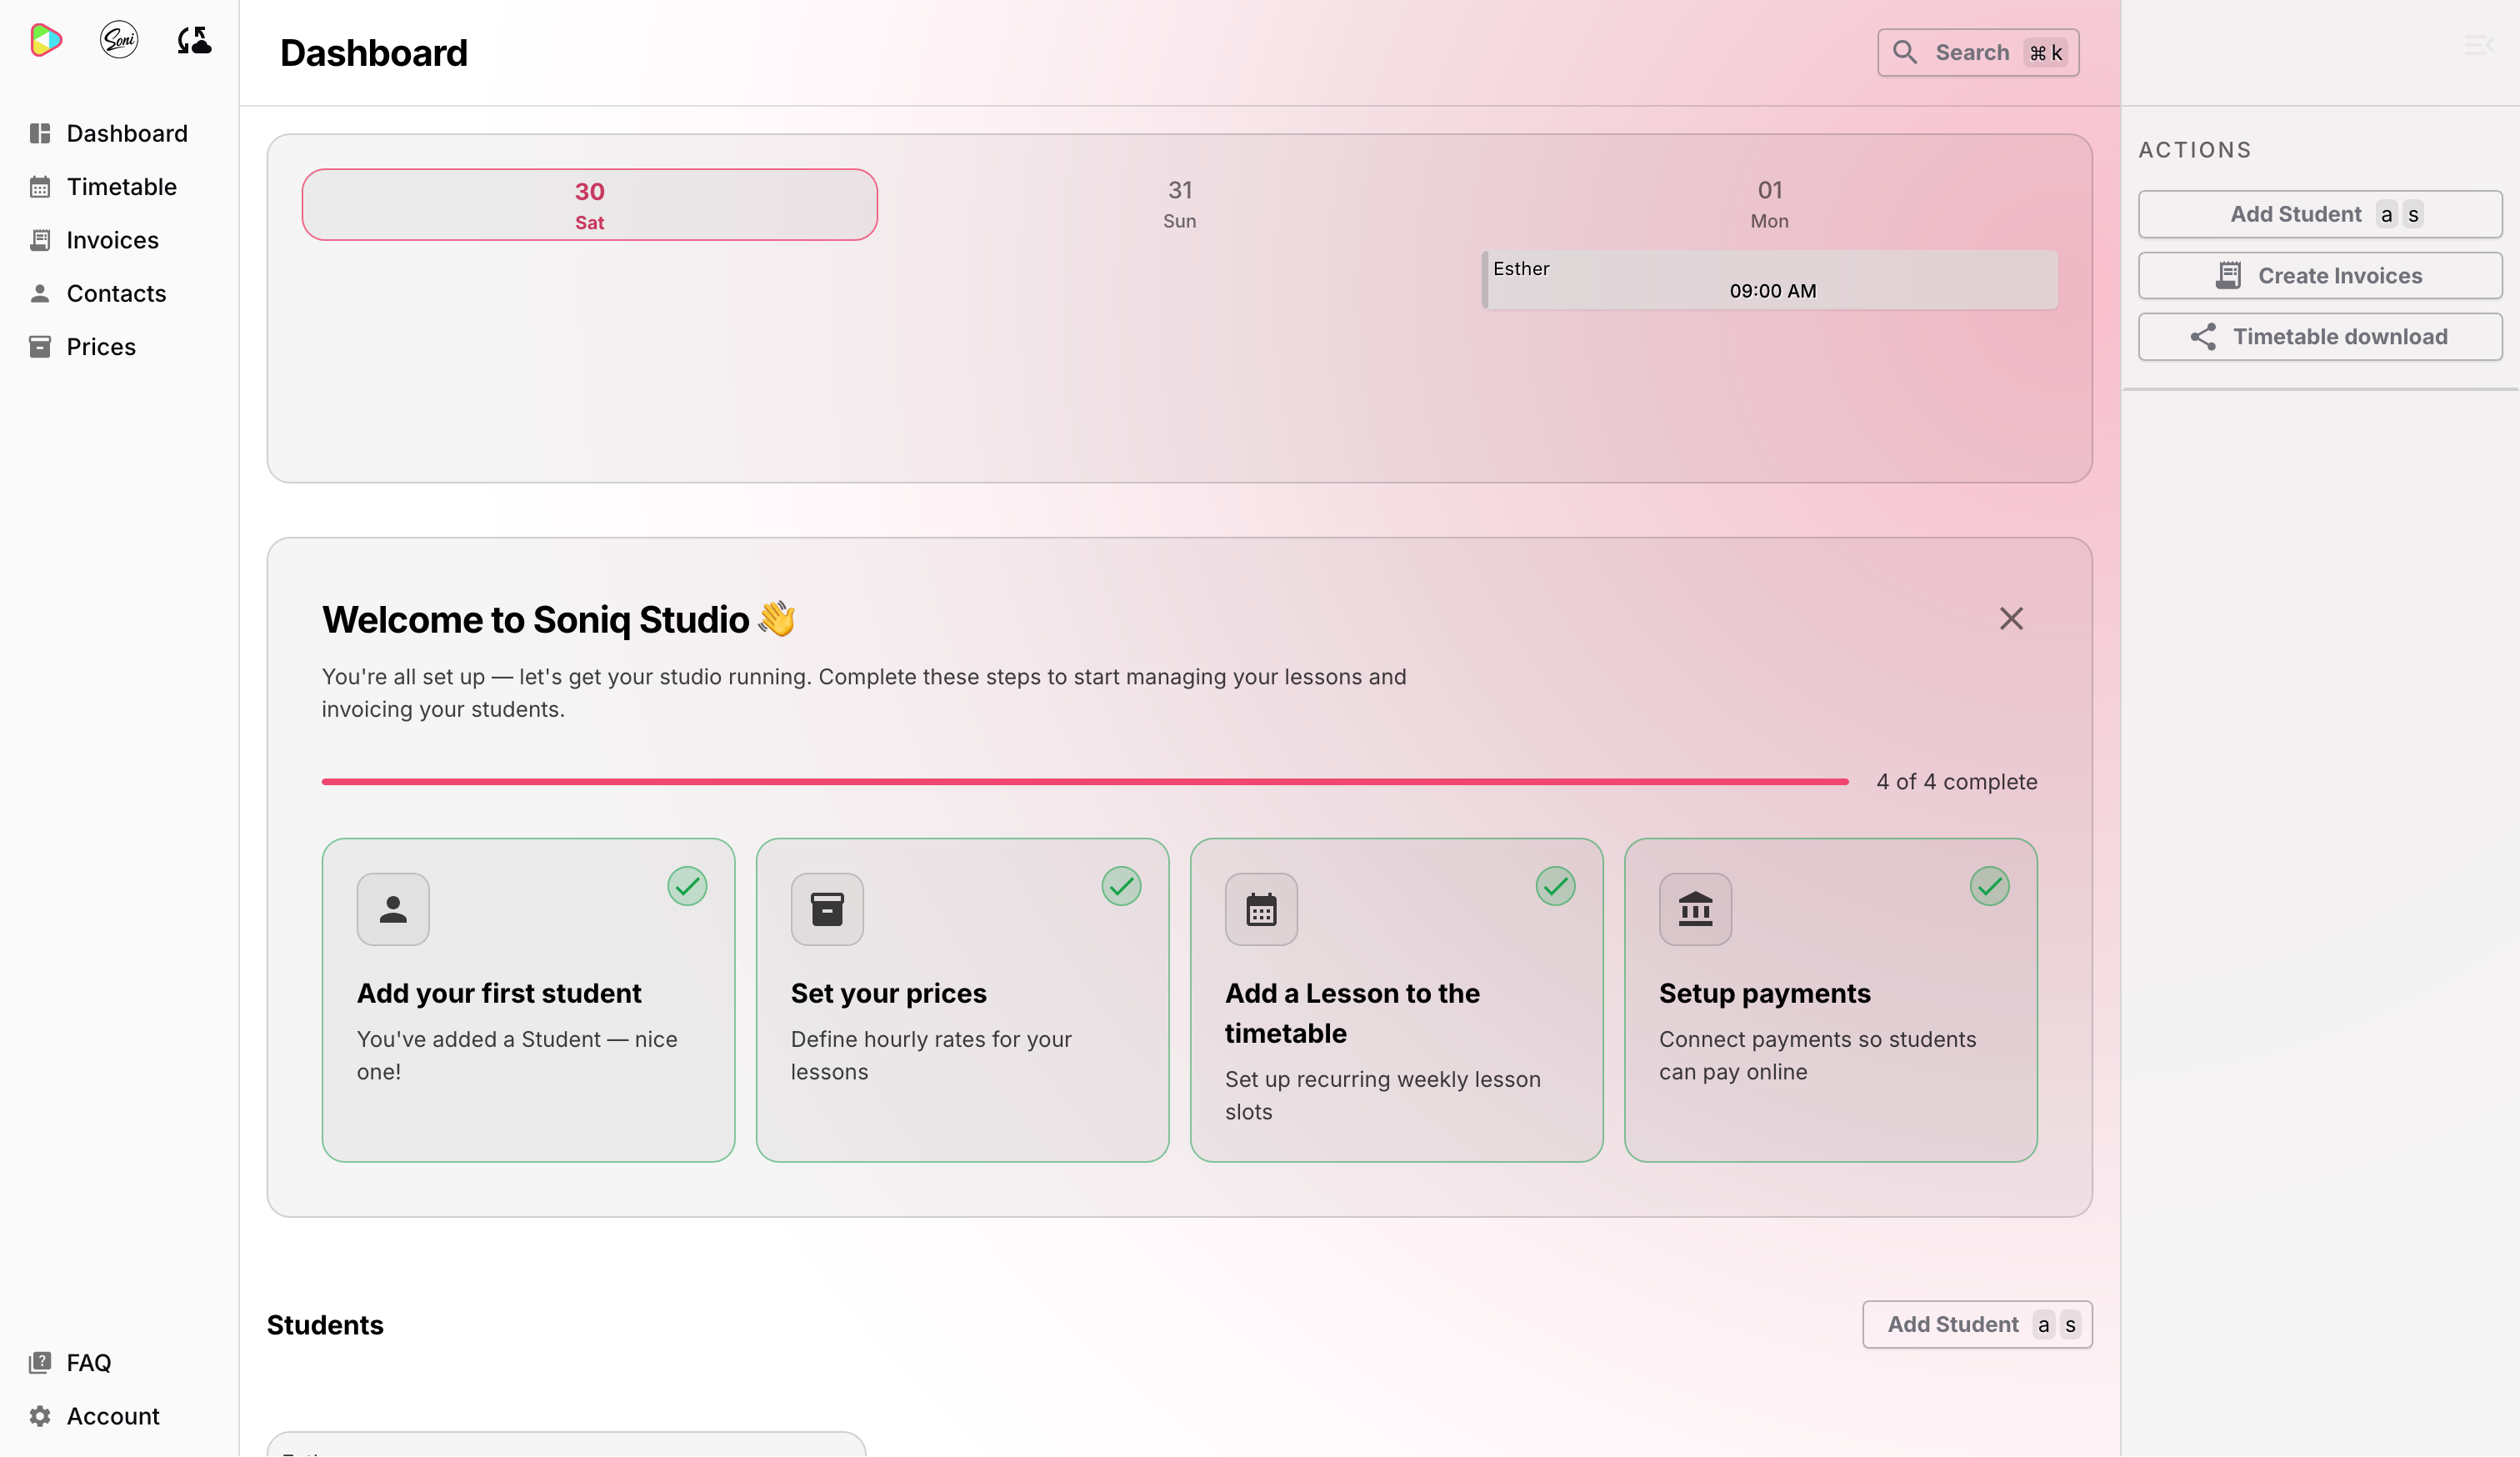2520x1457 pixels.
Task: Click the Account gear icon in sidebar
Action: tap(40, 1416)
